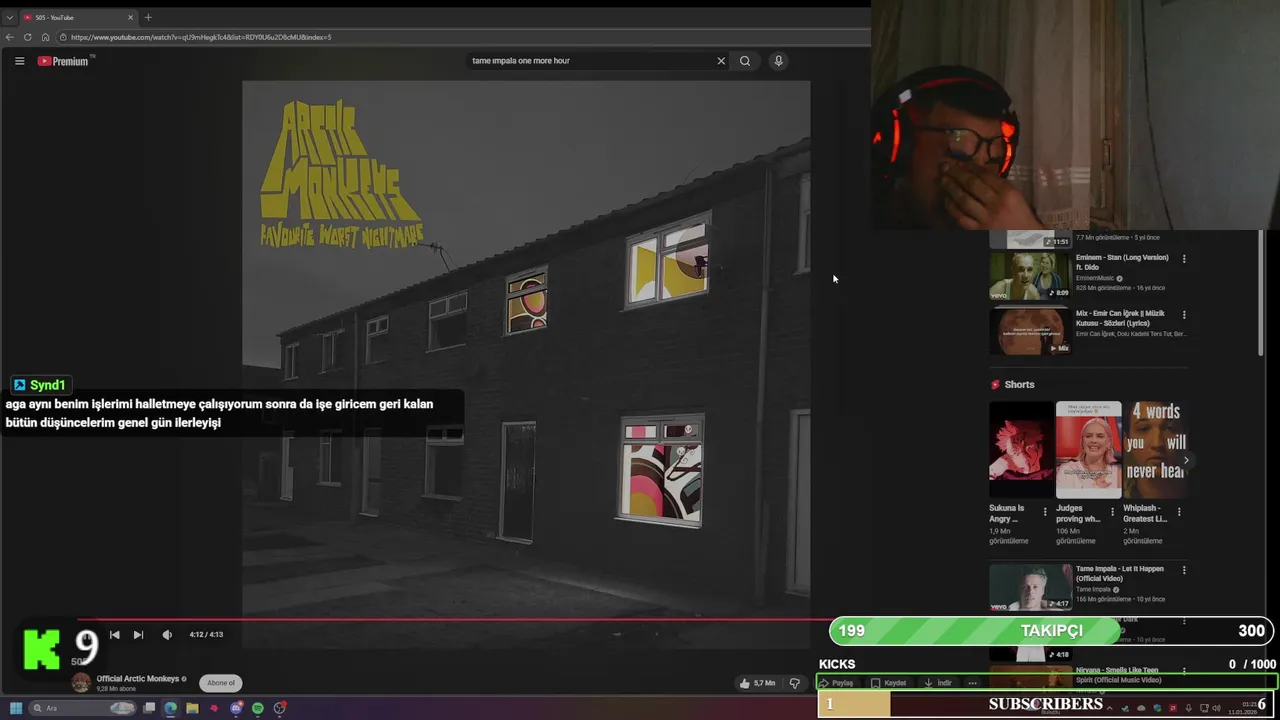Open File Explorer from the taskbar

pos(192,708)
